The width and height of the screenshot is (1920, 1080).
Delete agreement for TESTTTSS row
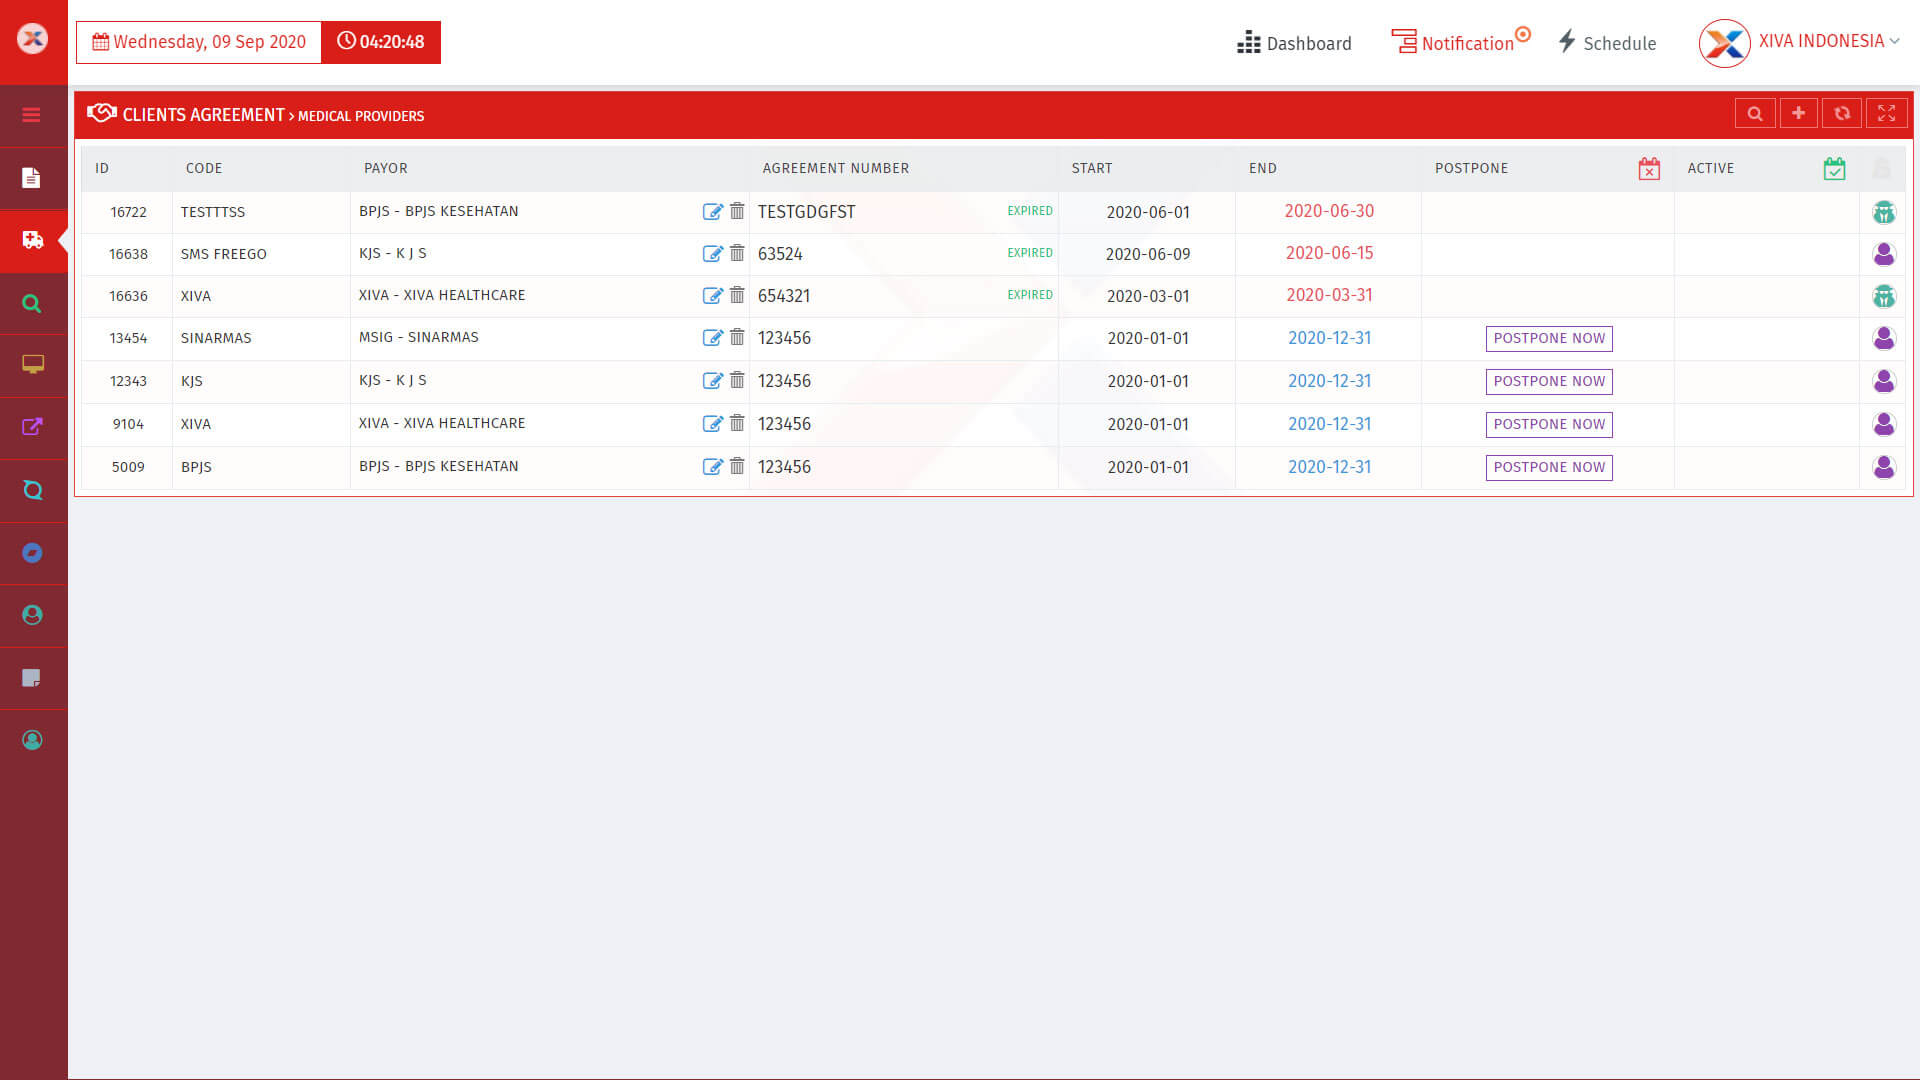point(737,211)
